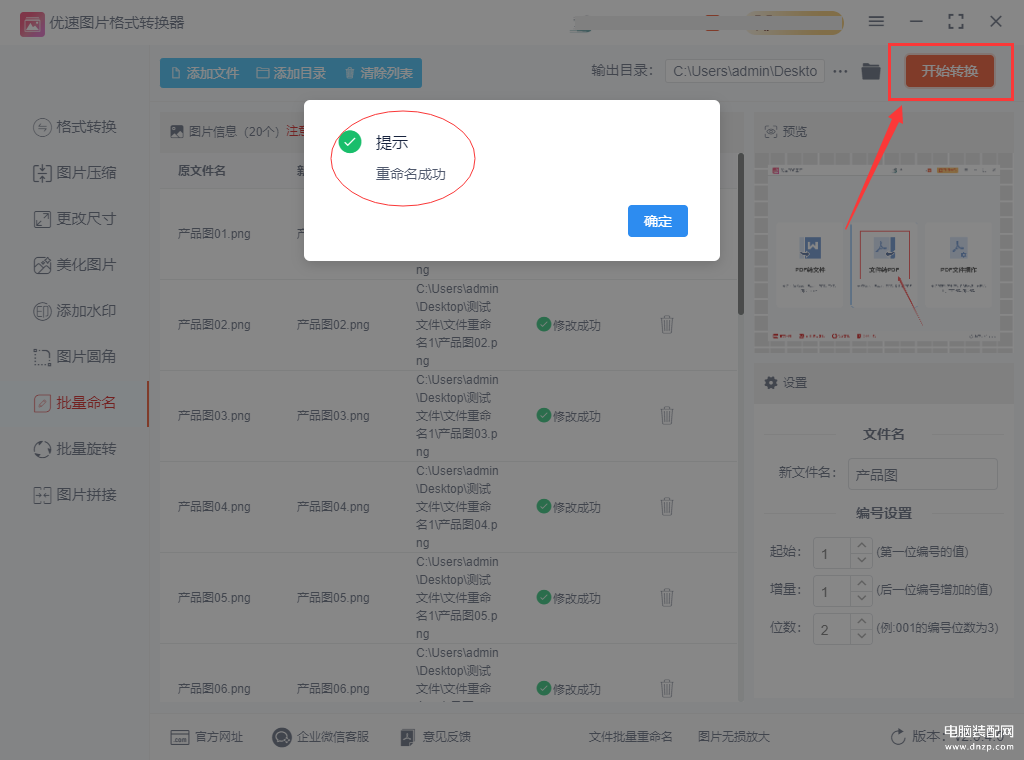Click the 修改成功 status for 产品图03.png
Viewport: 1024px width, 760px height.
point(569,416)
